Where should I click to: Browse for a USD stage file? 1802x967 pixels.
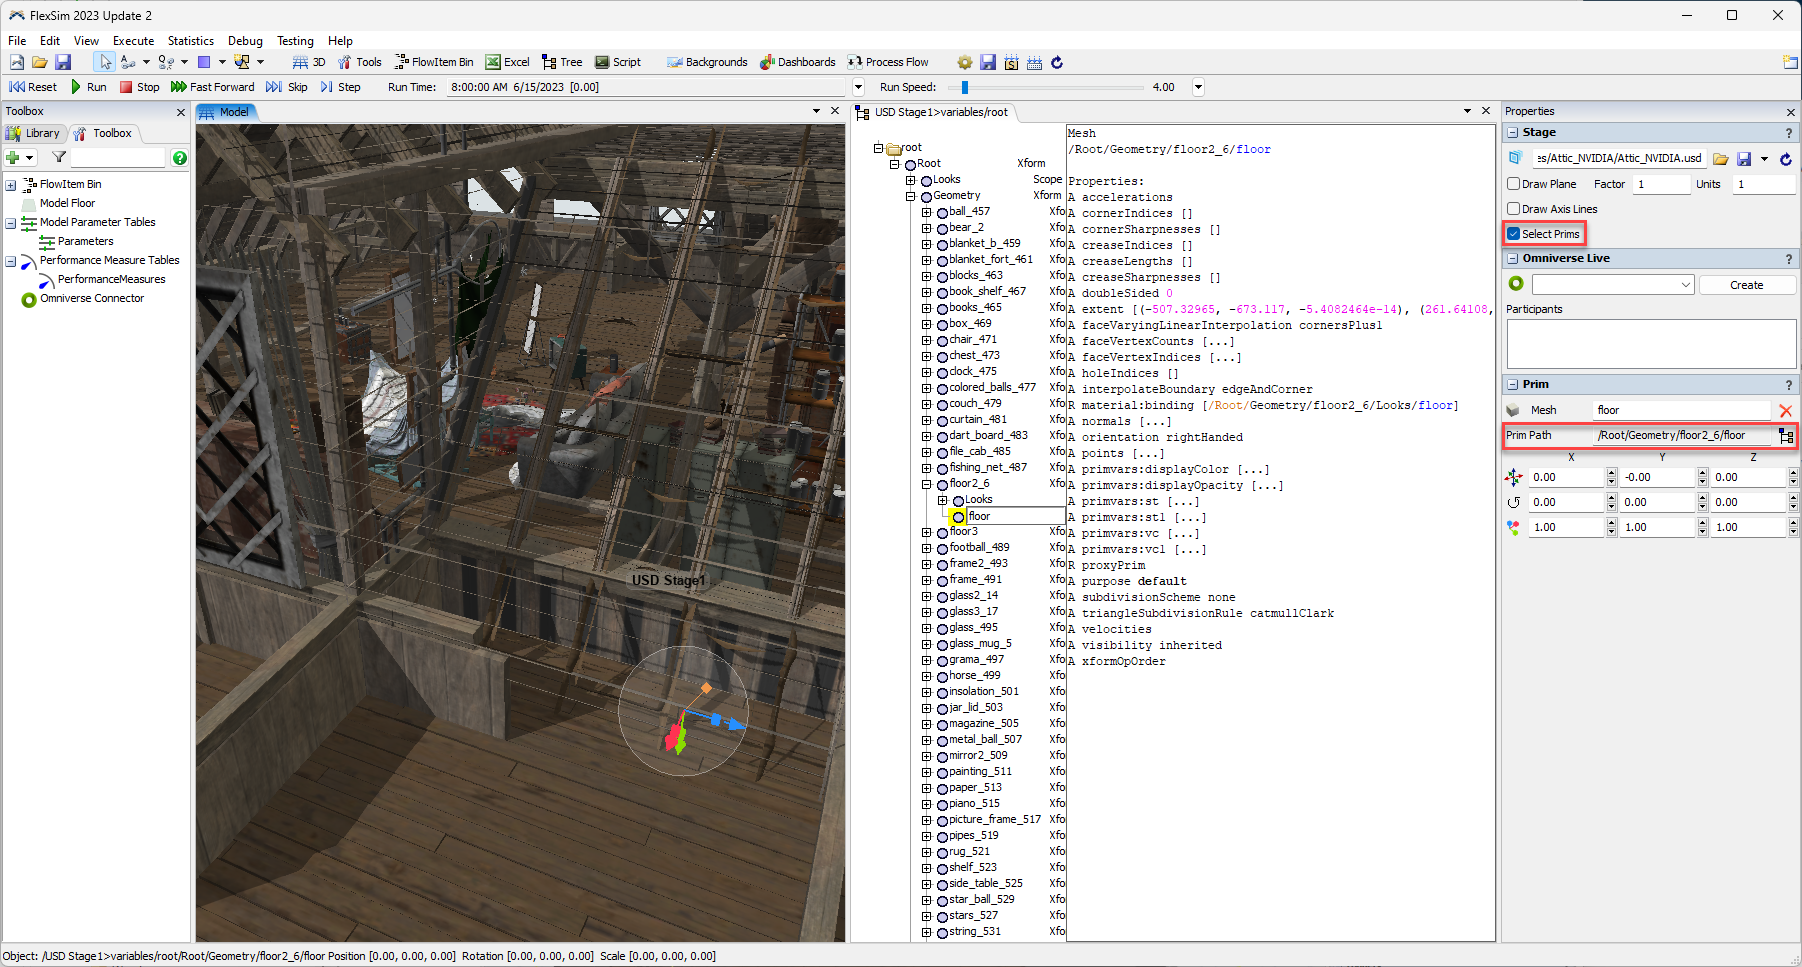(x=1720, y=159)
